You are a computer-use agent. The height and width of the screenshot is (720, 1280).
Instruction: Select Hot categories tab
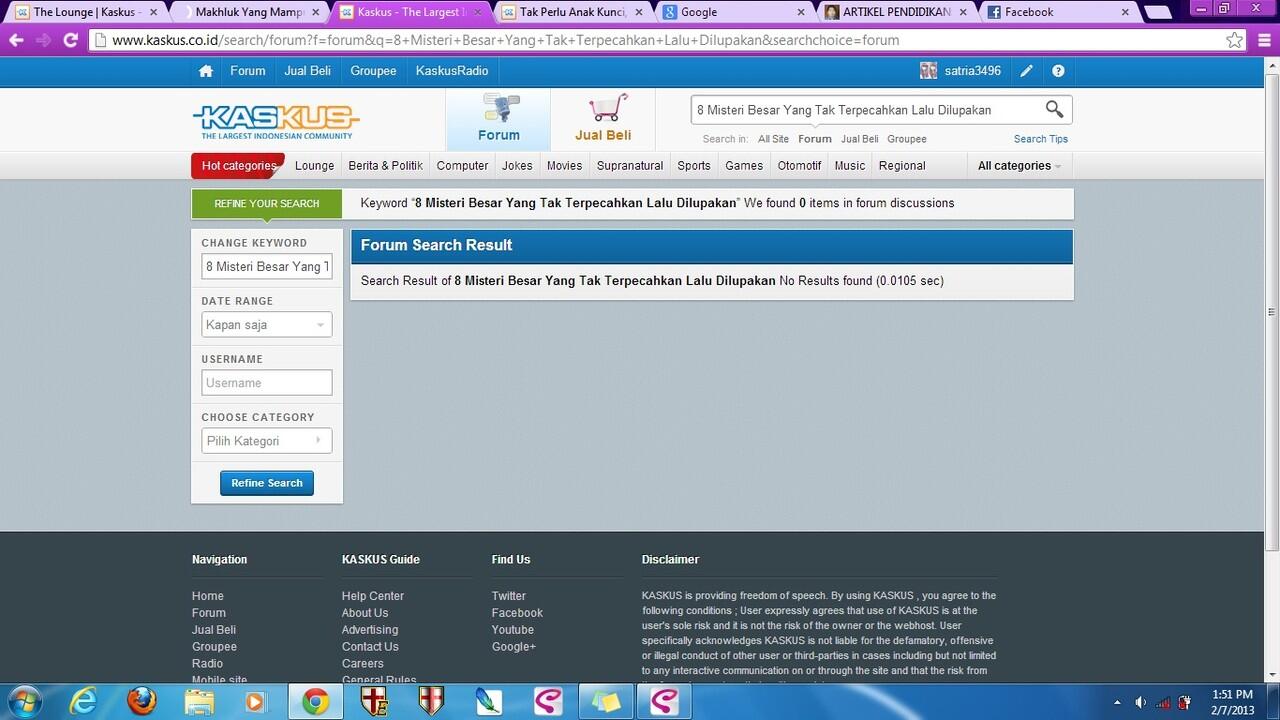pyautogui.click(x=238, y=166)
